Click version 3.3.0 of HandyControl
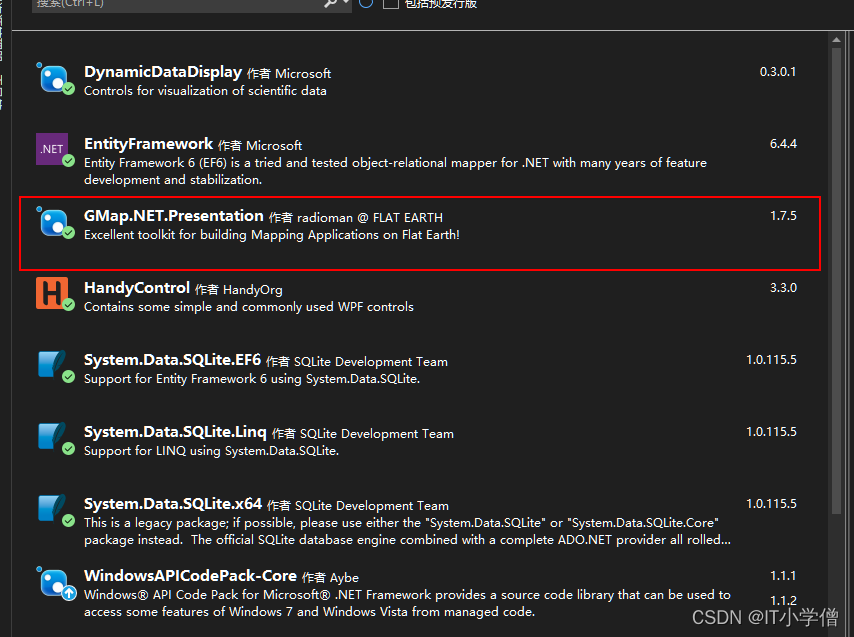The image size is (854, 637). (783, 287)
